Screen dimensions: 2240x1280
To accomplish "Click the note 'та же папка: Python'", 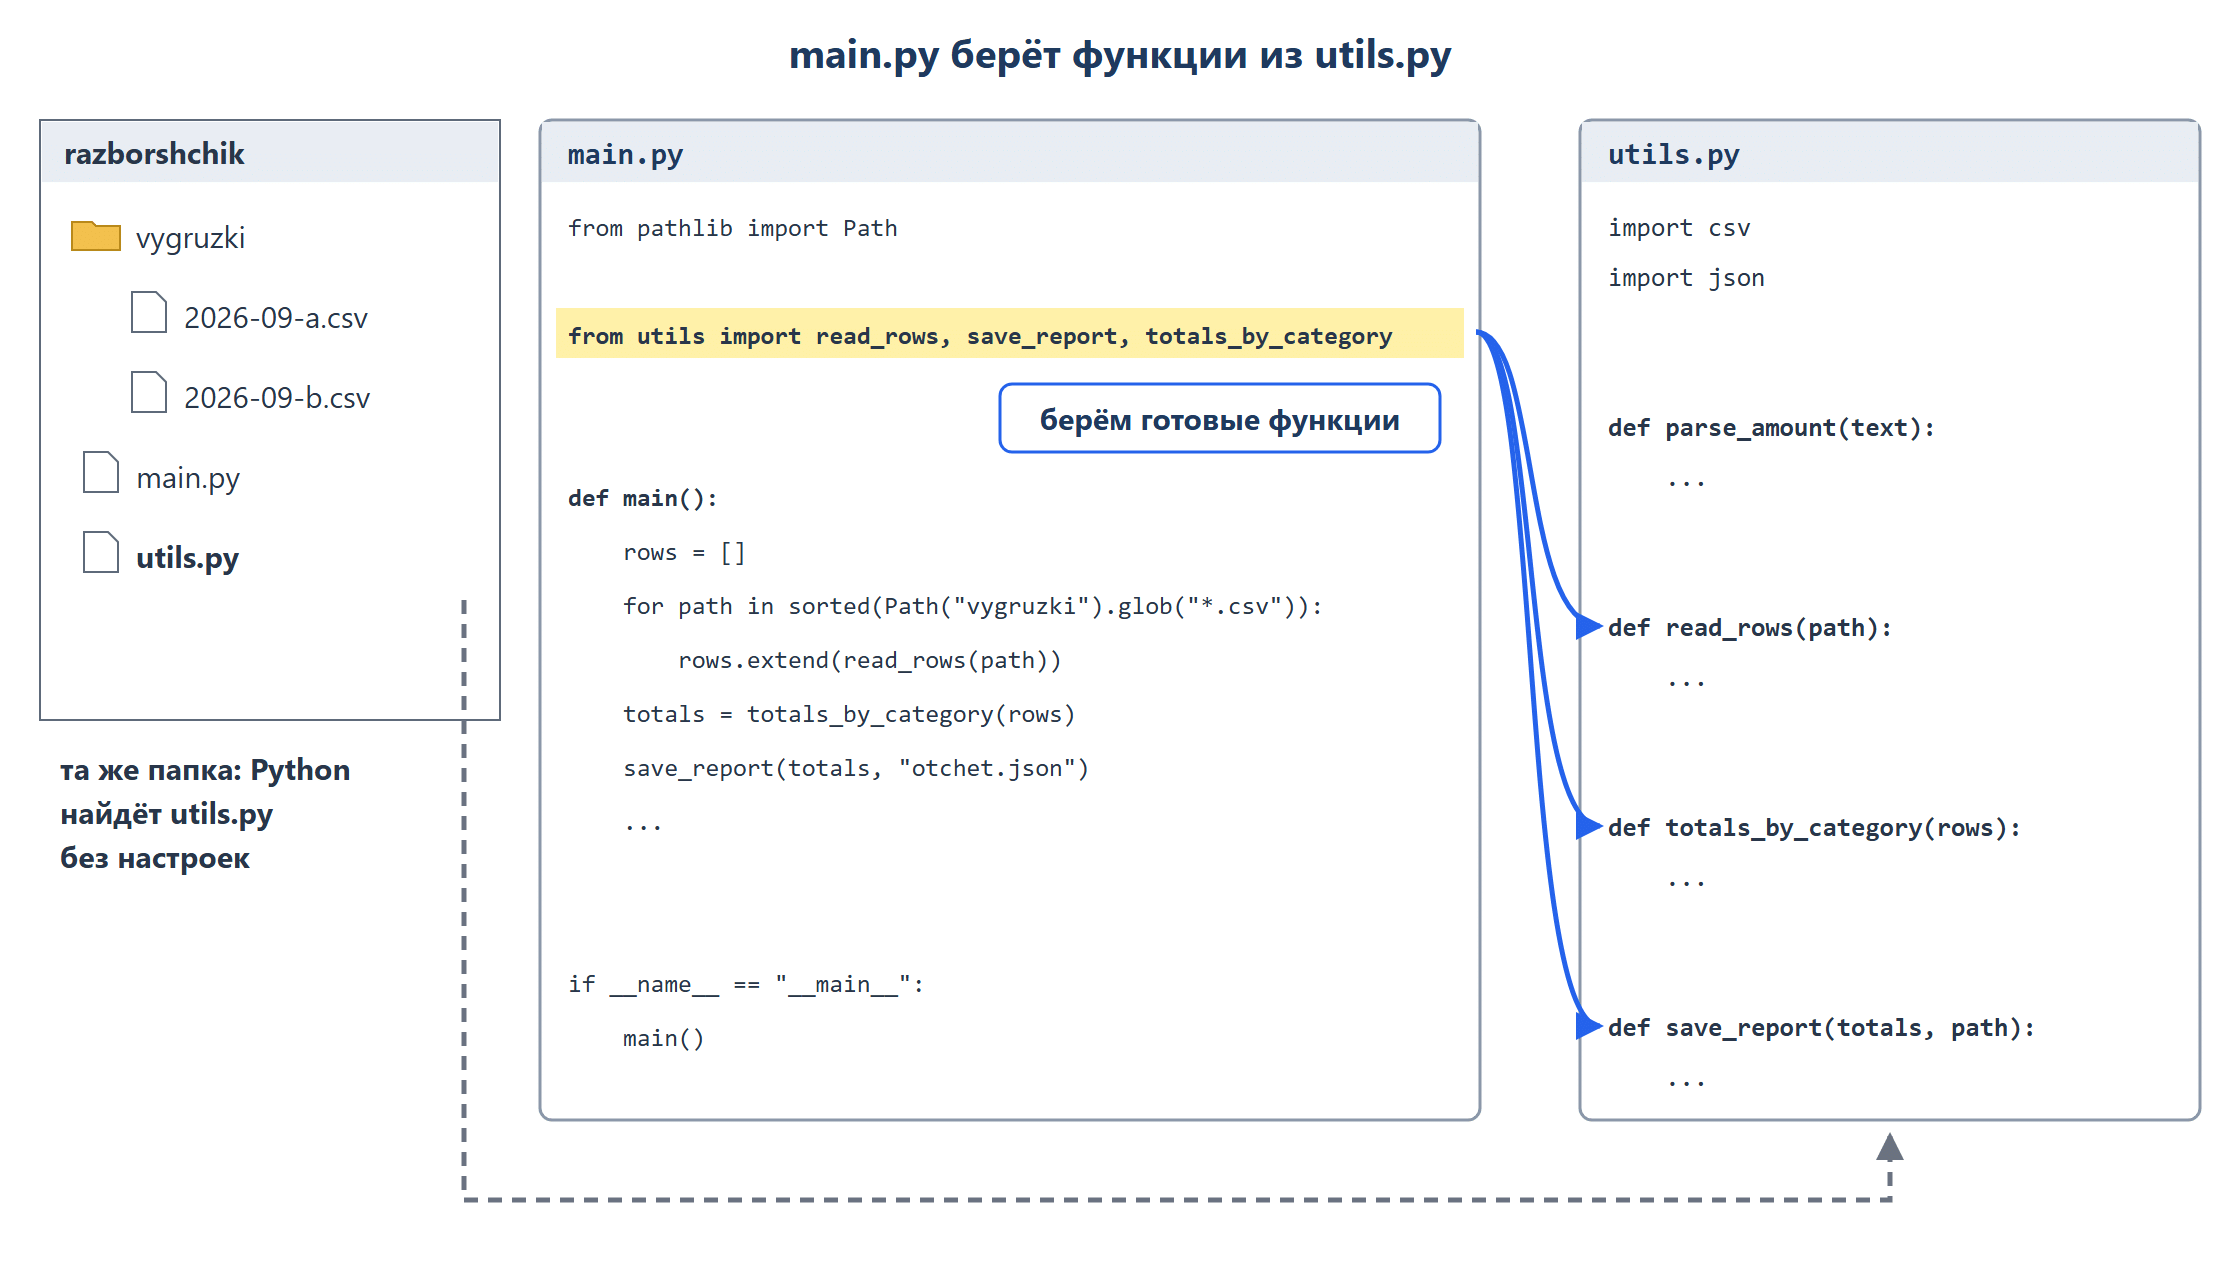I will pyautogui.click(x=205, y=770).
